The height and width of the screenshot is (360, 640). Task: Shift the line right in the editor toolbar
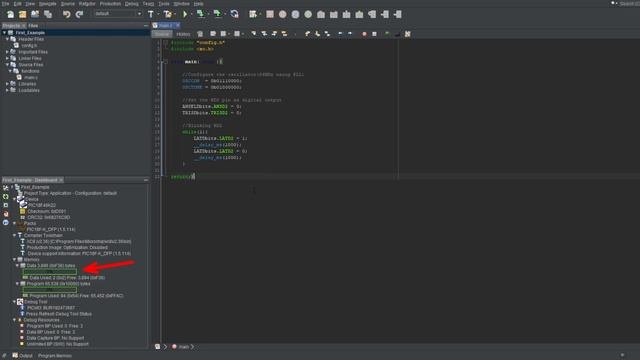click(x=350, y=34)
